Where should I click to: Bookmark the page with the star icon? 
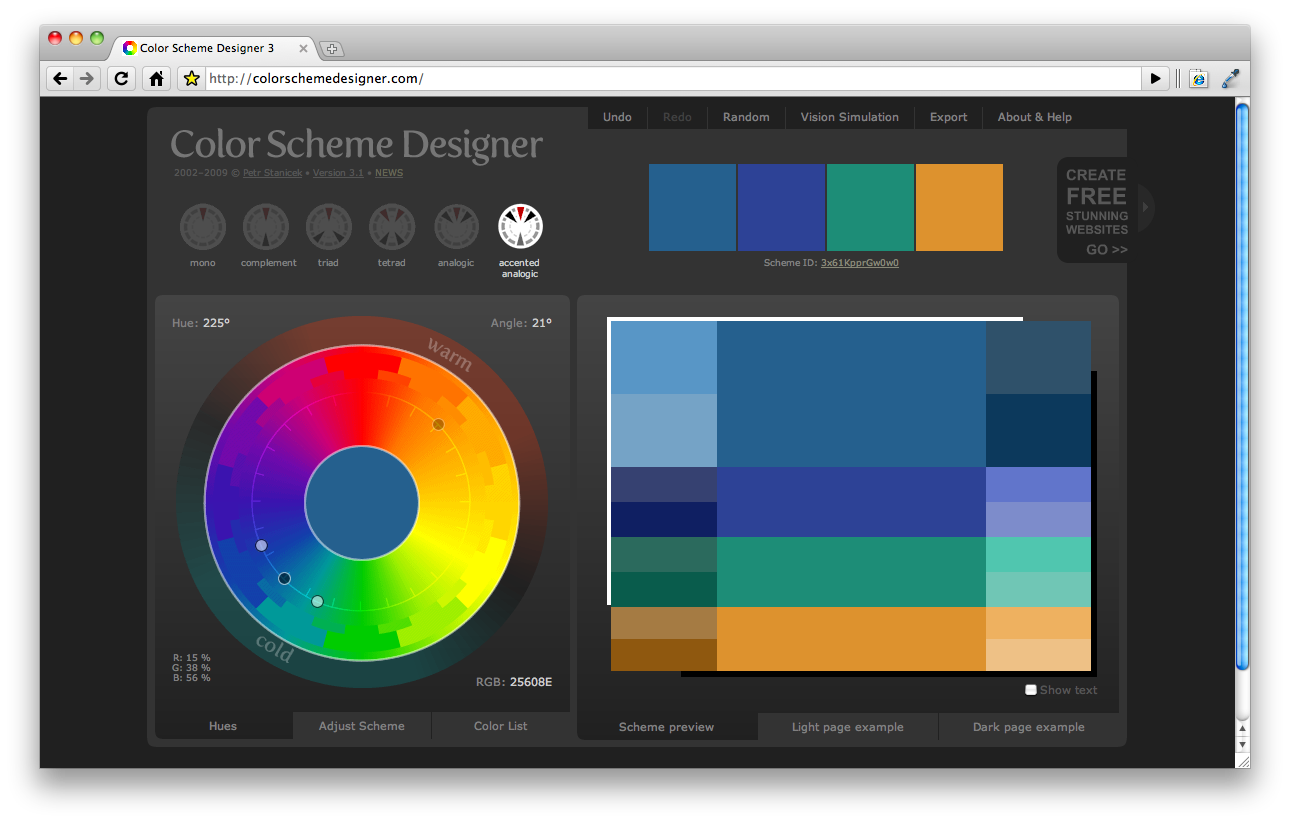pyautogui.click(x=191, y=78)
